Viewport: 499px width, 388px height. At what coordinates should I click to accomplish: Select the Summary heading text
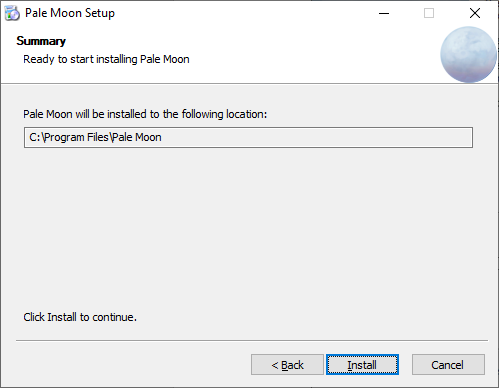[x=41, y=41]
